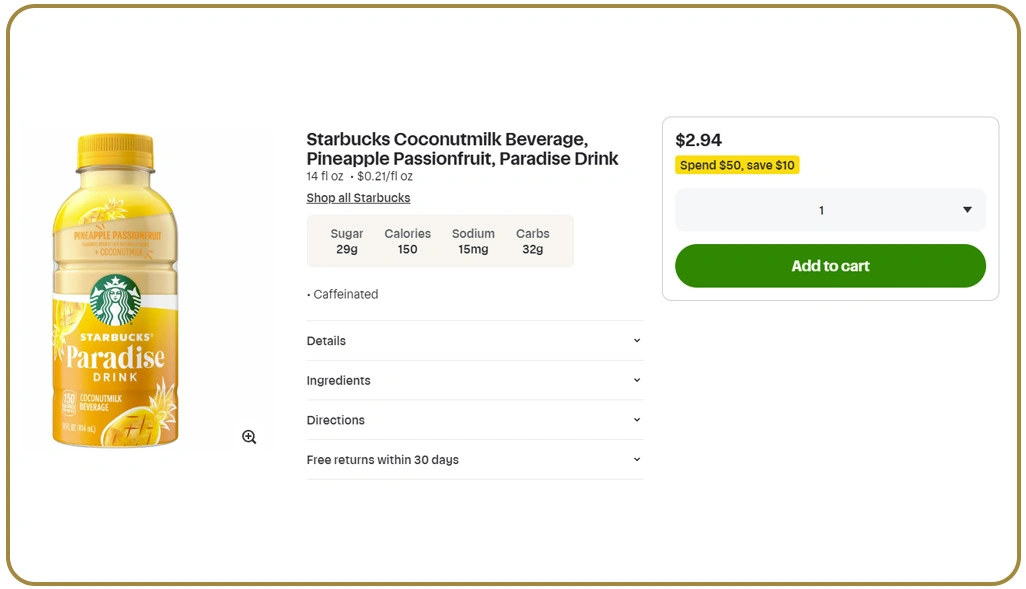Click the quantity selector's triangle arrow

(967, 210)
